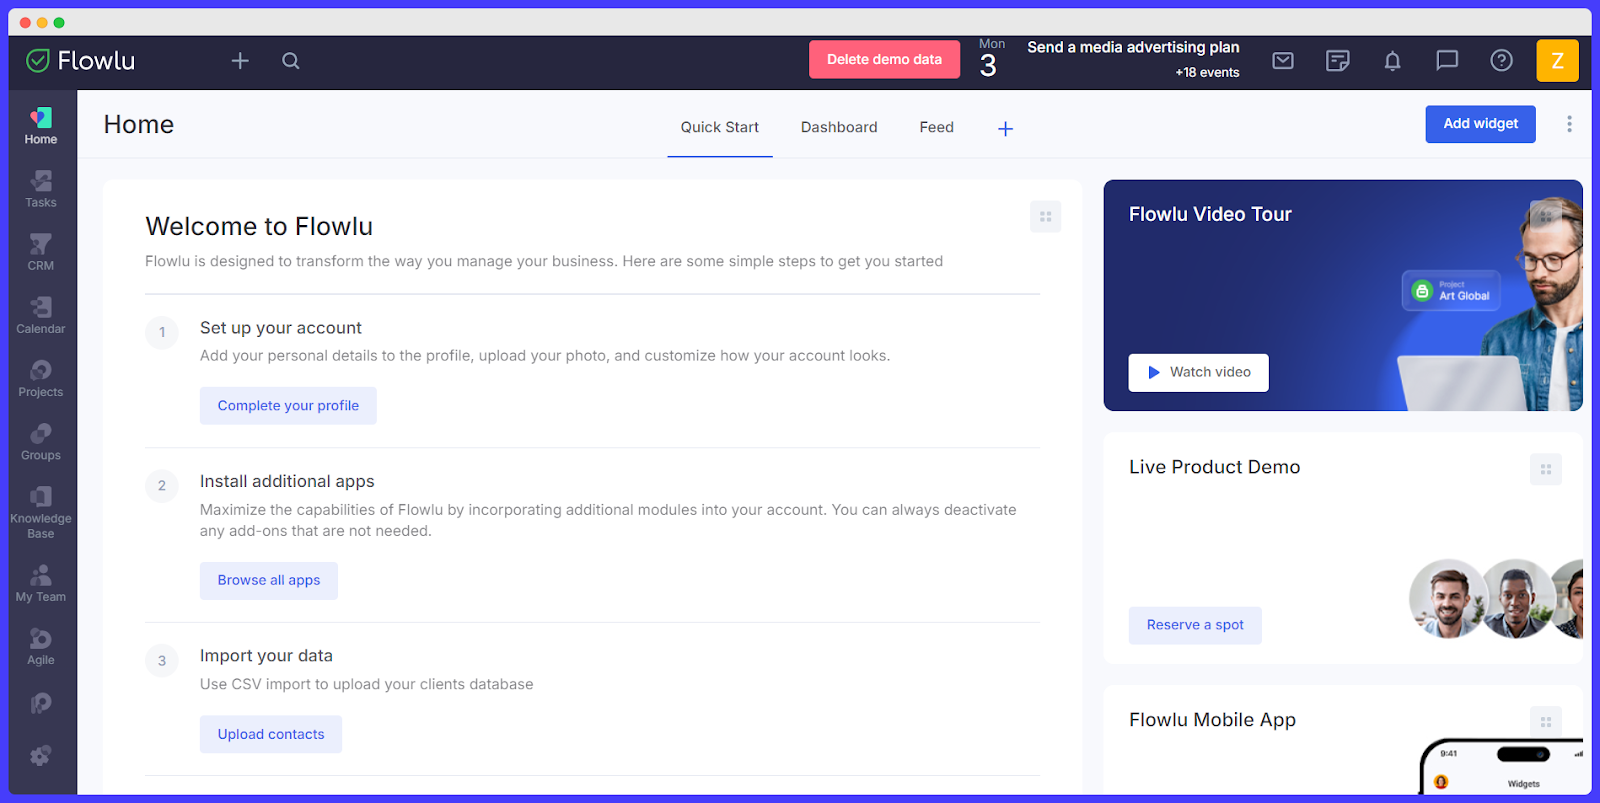1600x803 pixels.
Task: Open the mail envelope icon in header
Action: 1283,61
